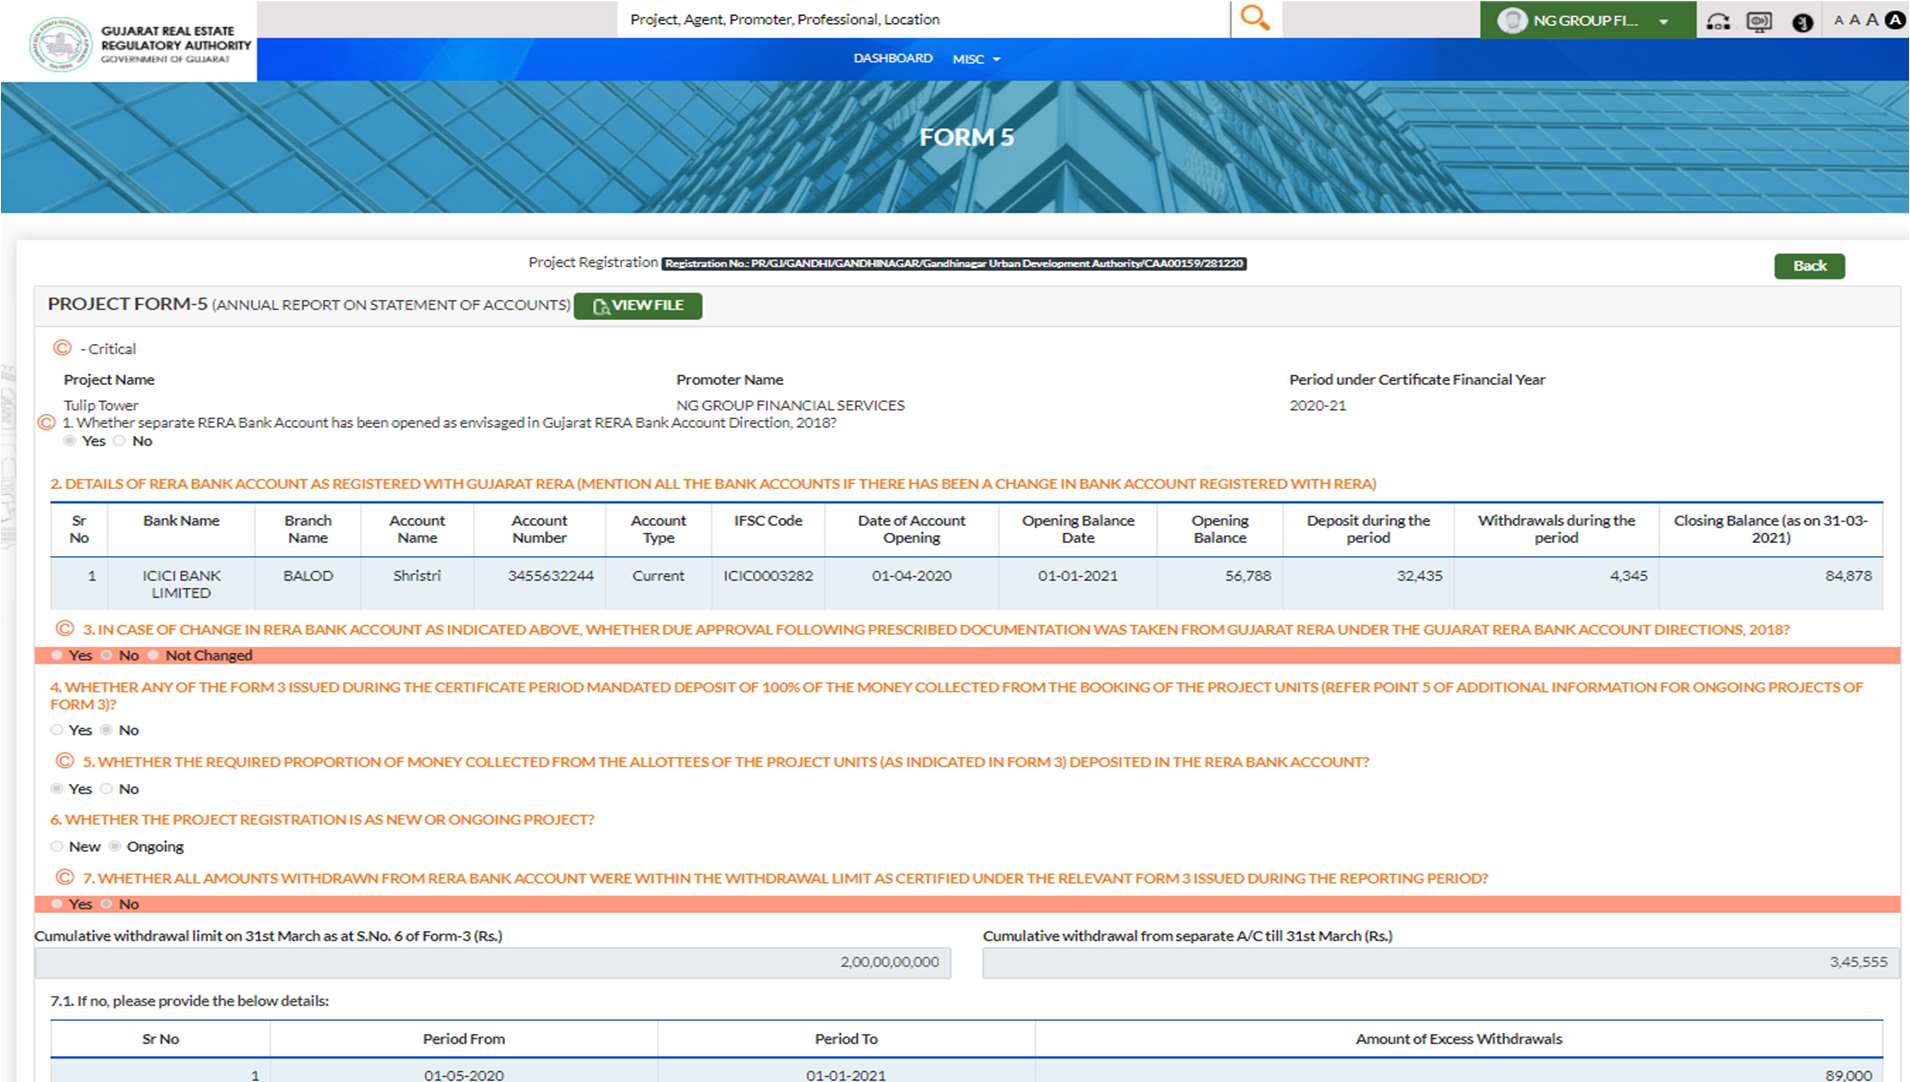Screen dimensions: 1910x1082
Task: Click withdrawals value 4,345
Action: 1629,575
